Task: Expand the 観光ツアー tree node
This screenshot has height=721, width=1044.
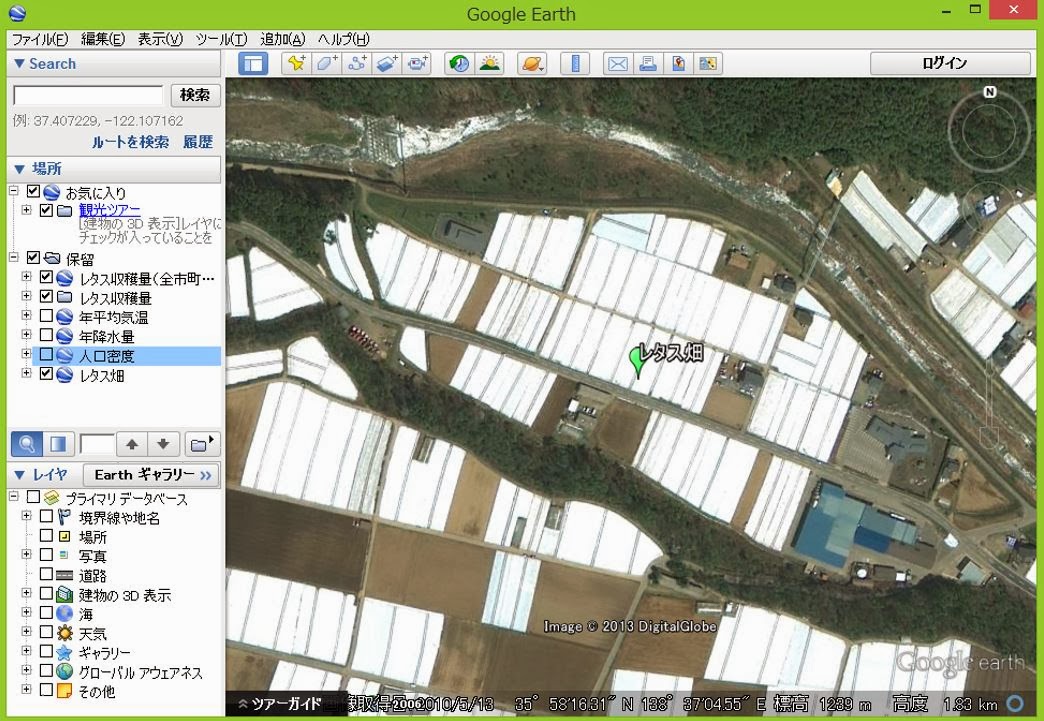Action: (x=26, y=210)
